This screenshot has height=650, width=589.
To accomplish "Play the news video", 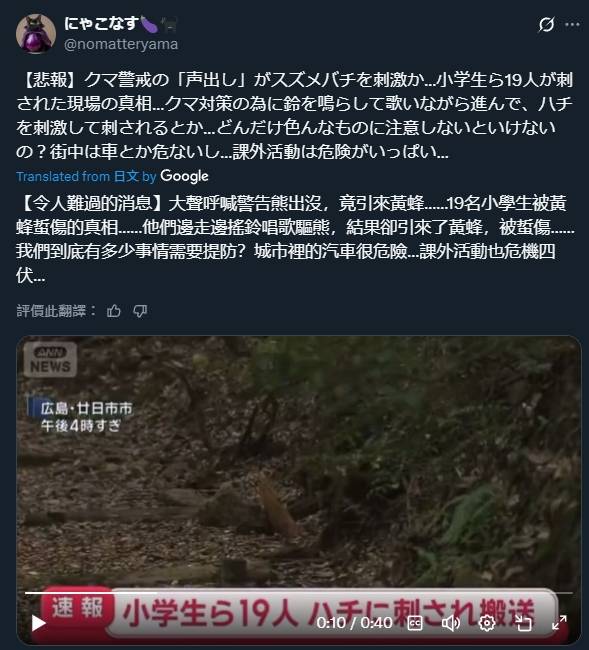I will point(39,622).
